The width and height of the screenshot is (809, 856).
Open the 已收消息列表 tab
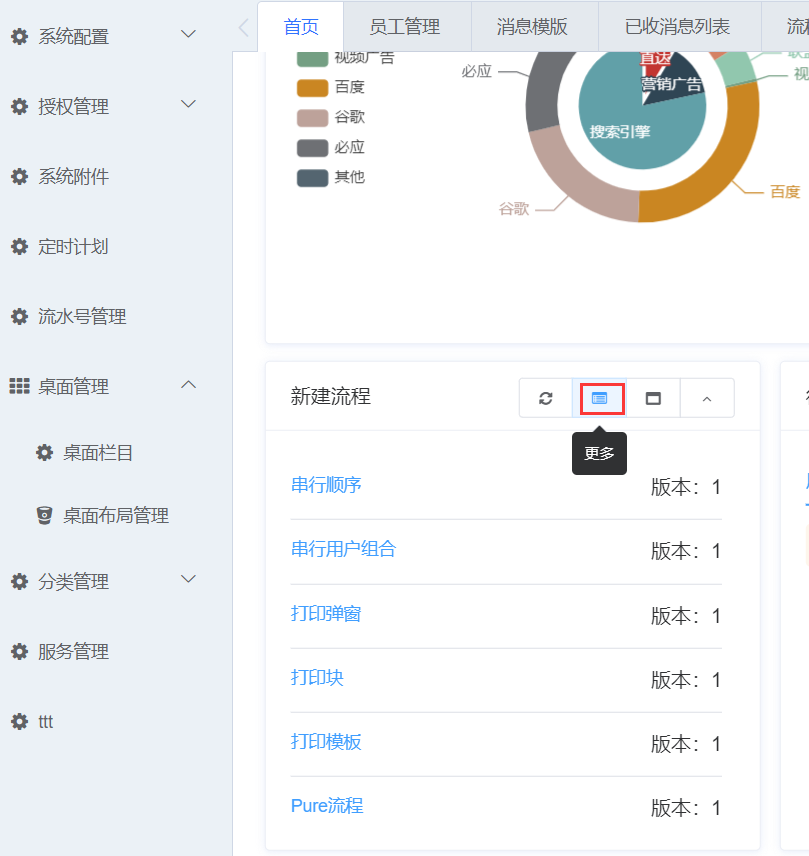point(677,27)
